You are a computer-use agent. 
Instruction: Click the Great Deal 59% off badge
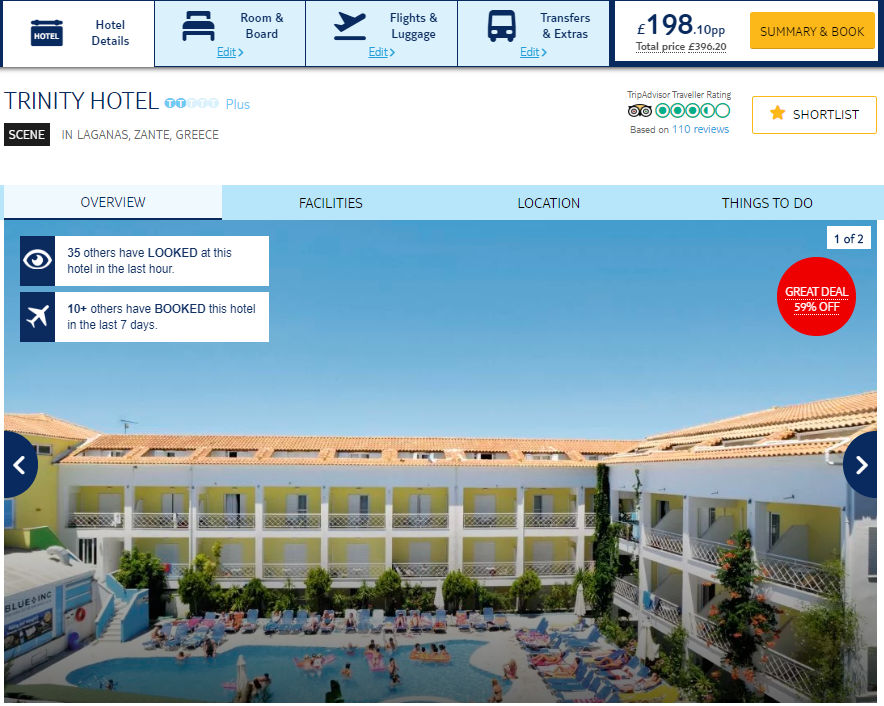tap(816, 297)
